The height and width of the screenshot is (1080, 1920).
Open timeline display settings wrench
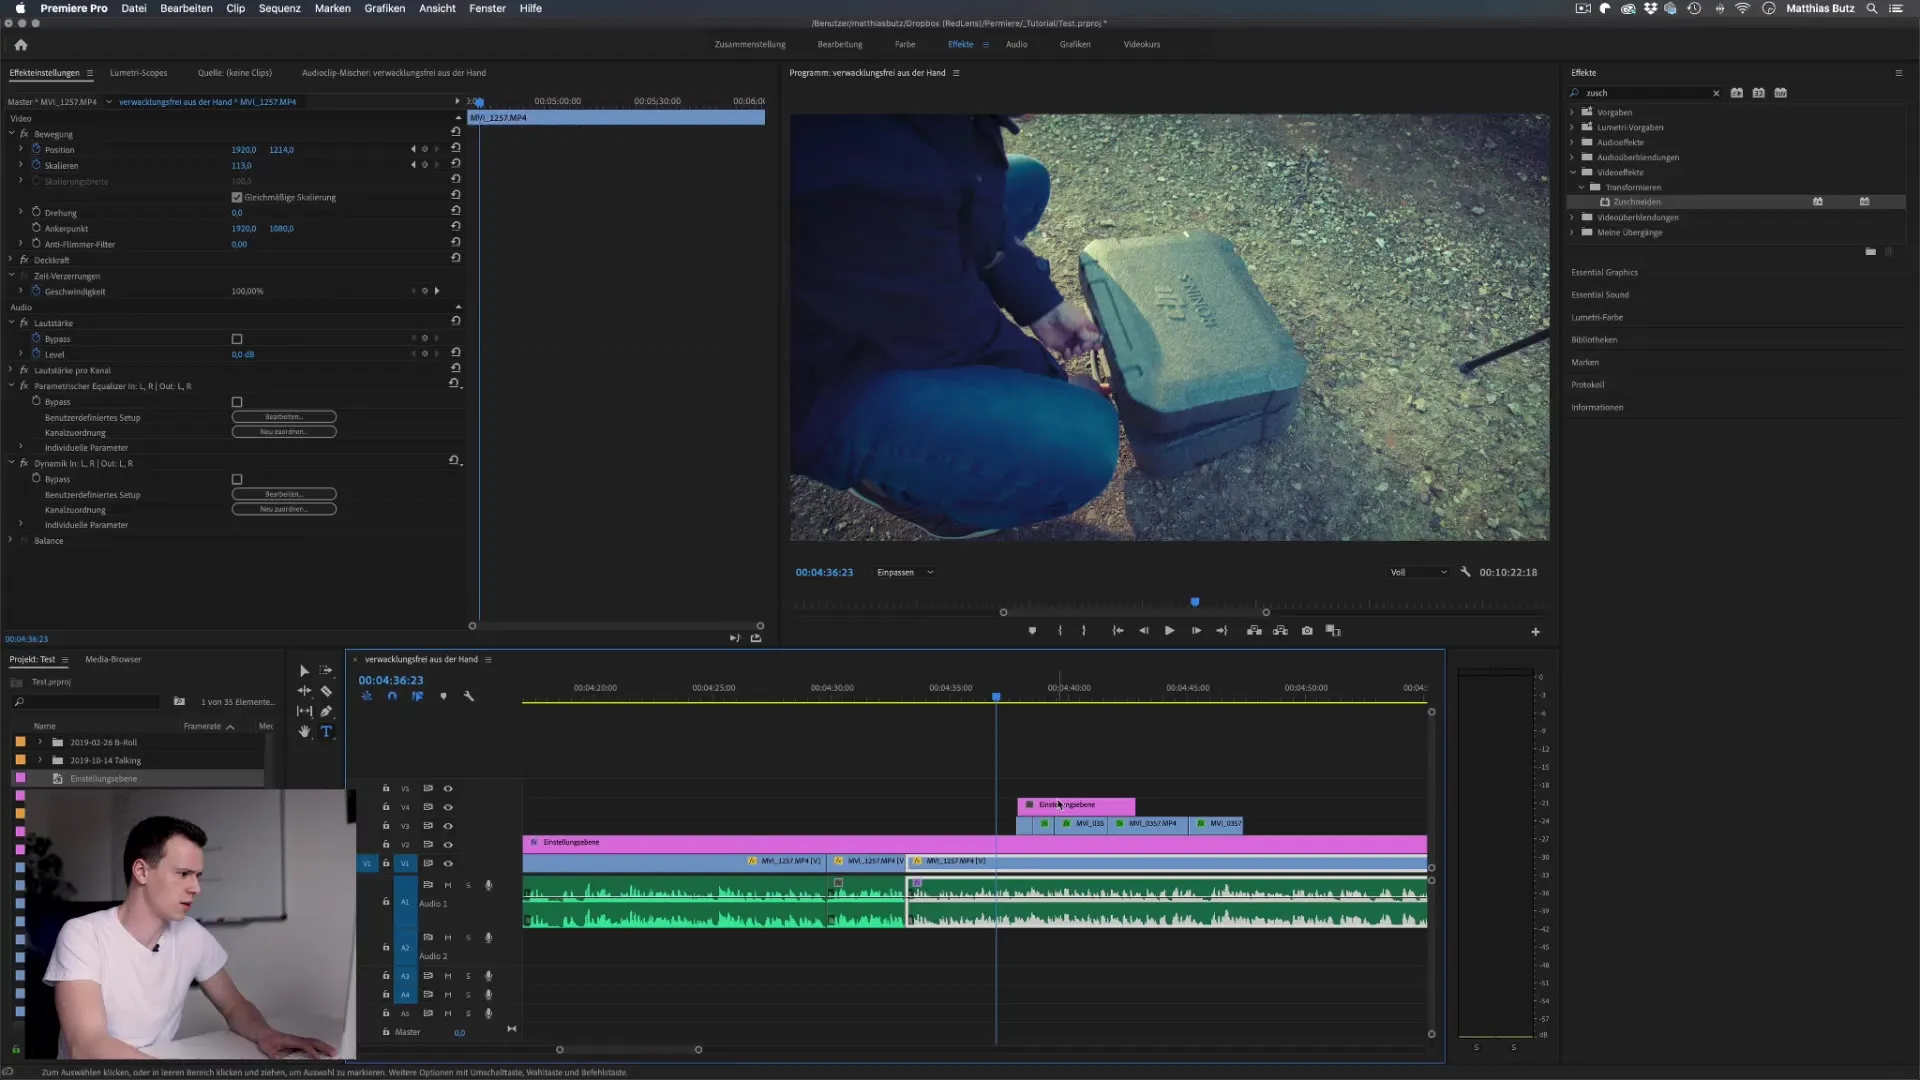469,696
